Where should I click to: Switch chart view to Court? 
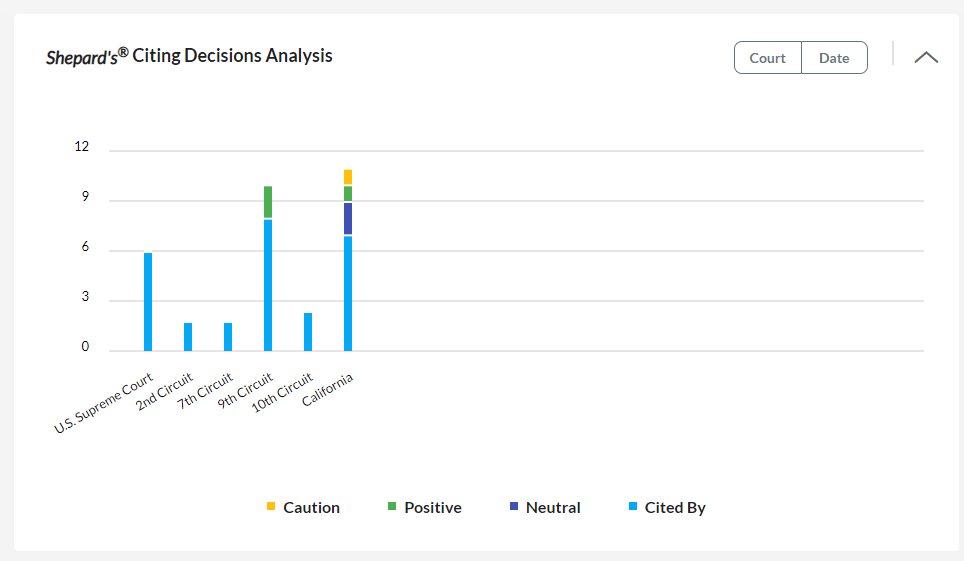767,58
